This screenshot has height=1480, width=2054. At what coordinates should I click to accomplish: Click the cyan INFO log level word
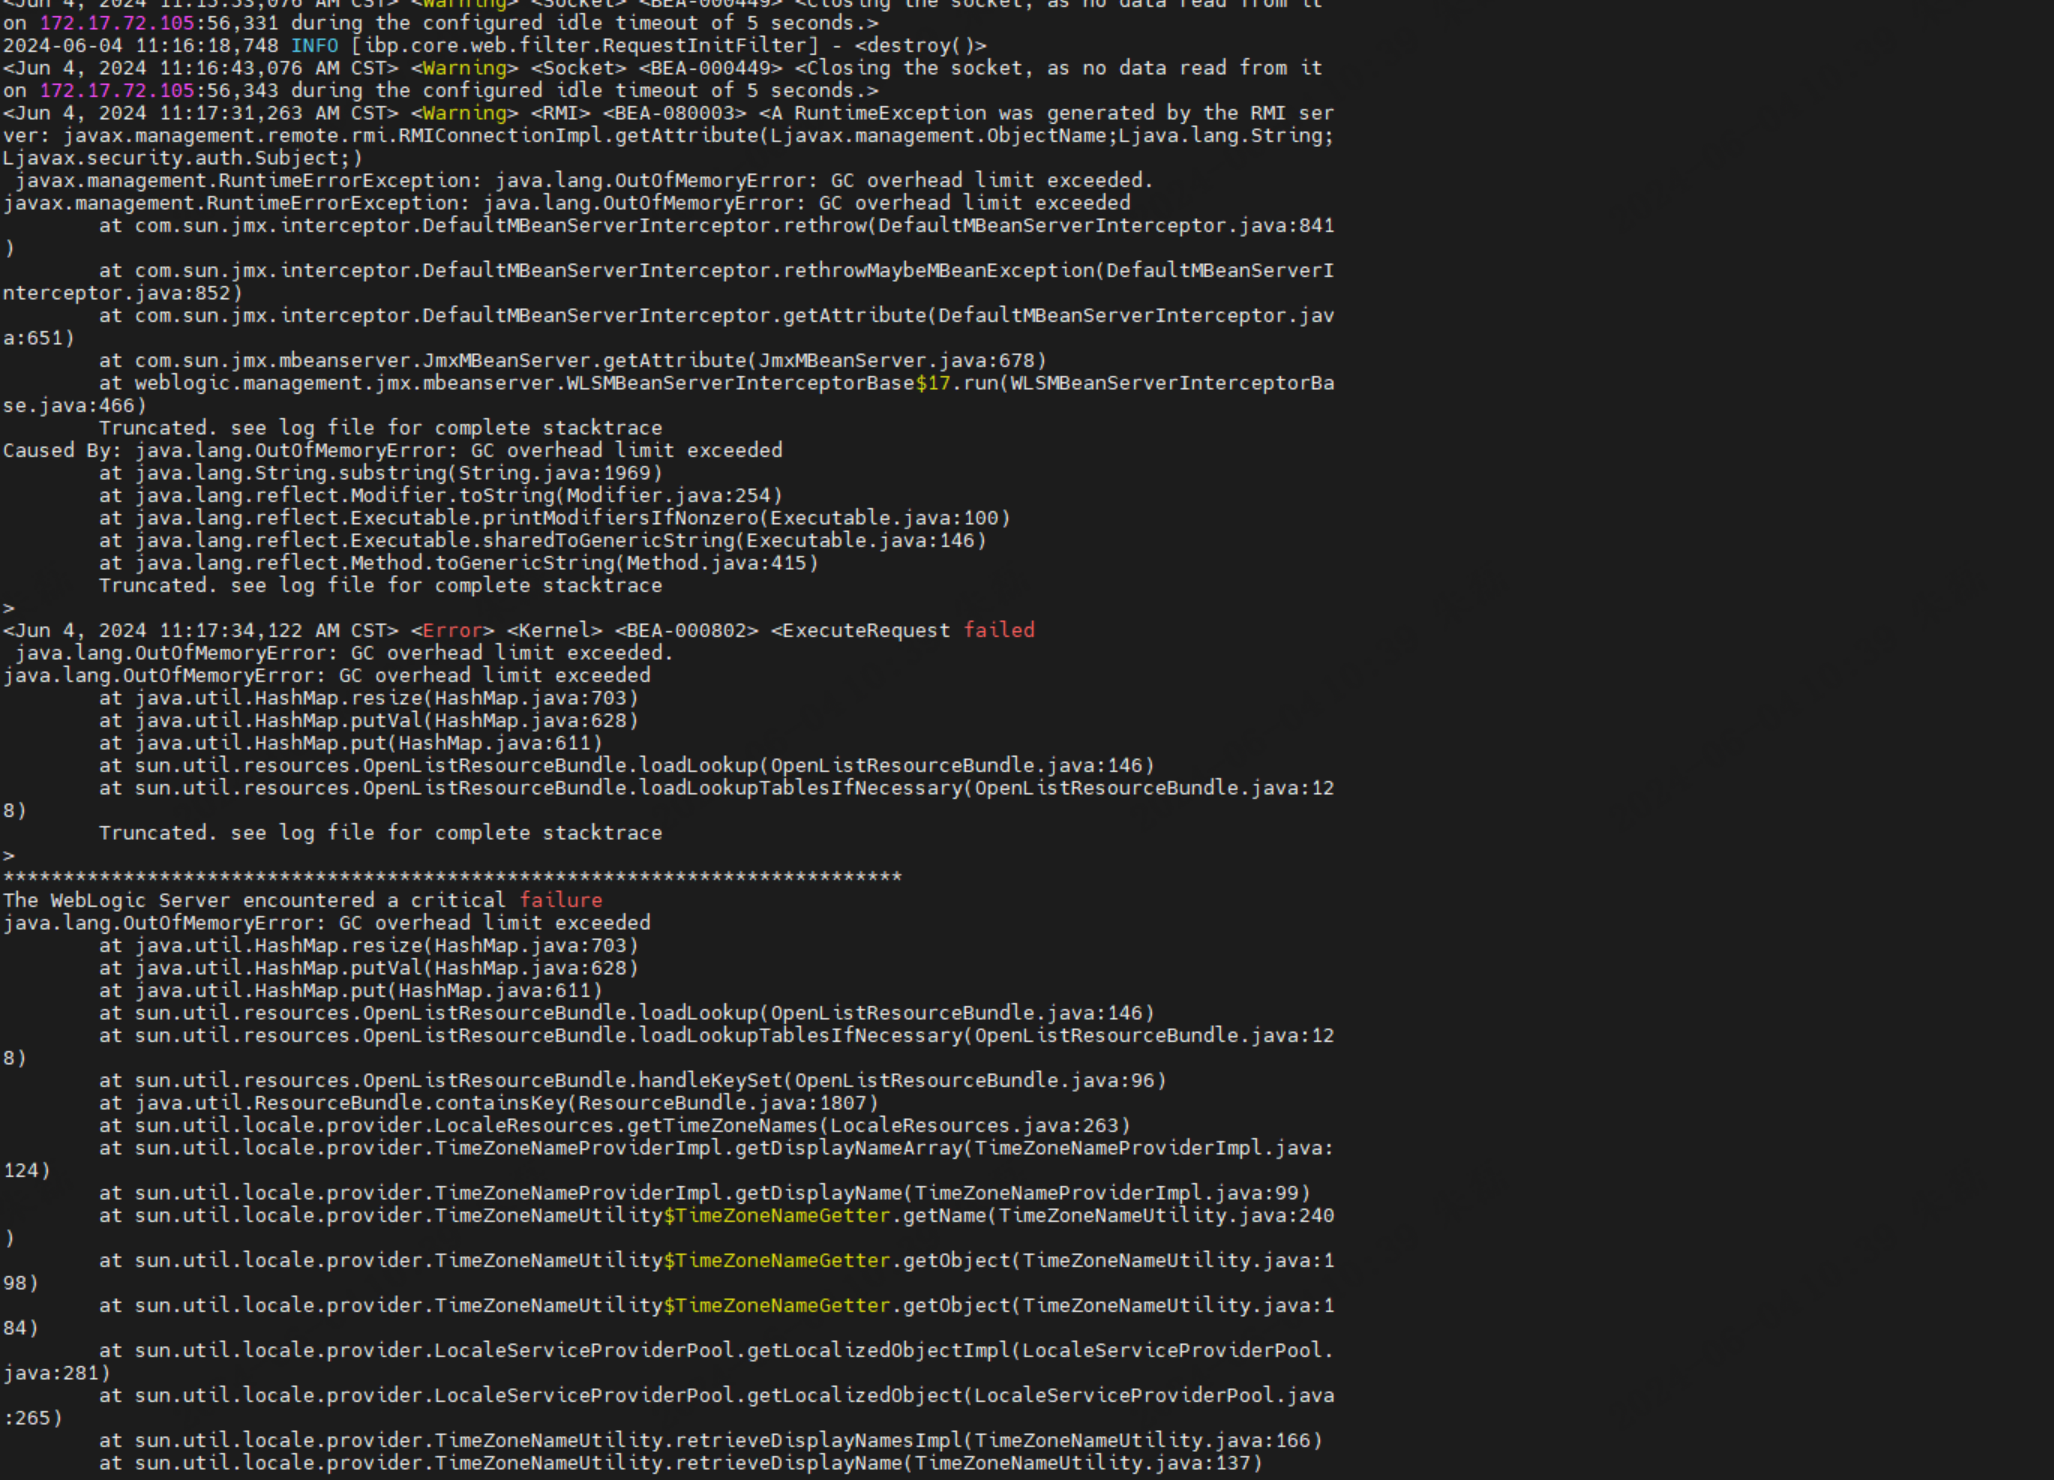point(314,46)
